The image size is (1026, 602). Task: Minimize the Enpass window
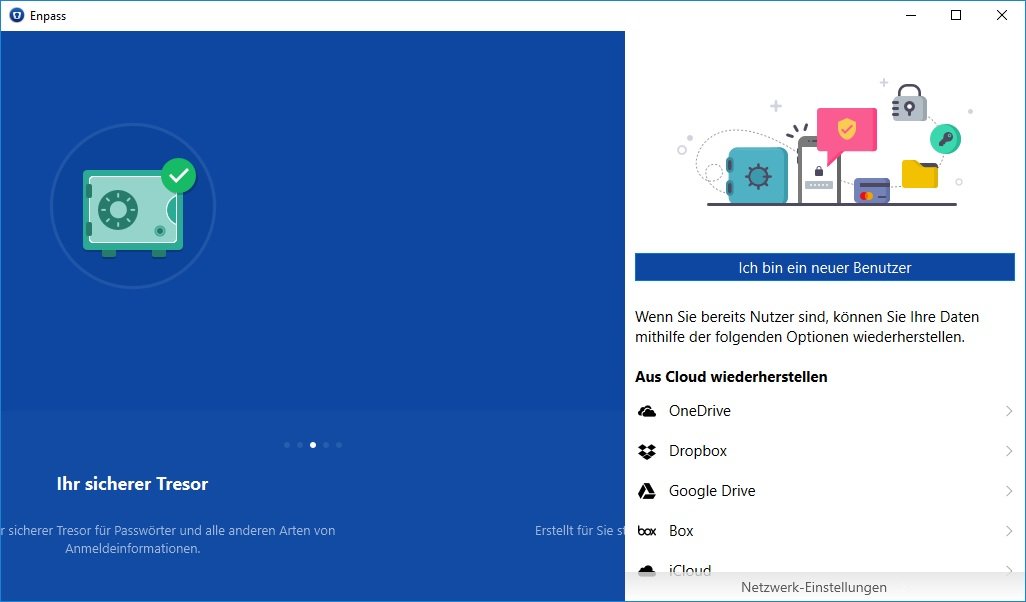(x=911, y=15)
